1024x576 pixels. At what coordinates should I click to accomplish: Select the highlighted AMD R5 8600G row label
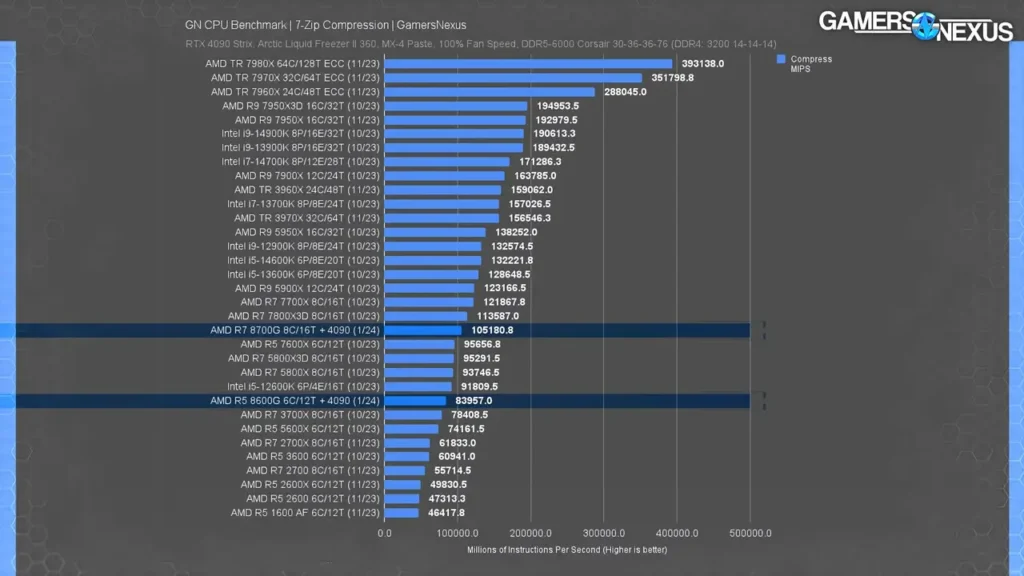295,400
